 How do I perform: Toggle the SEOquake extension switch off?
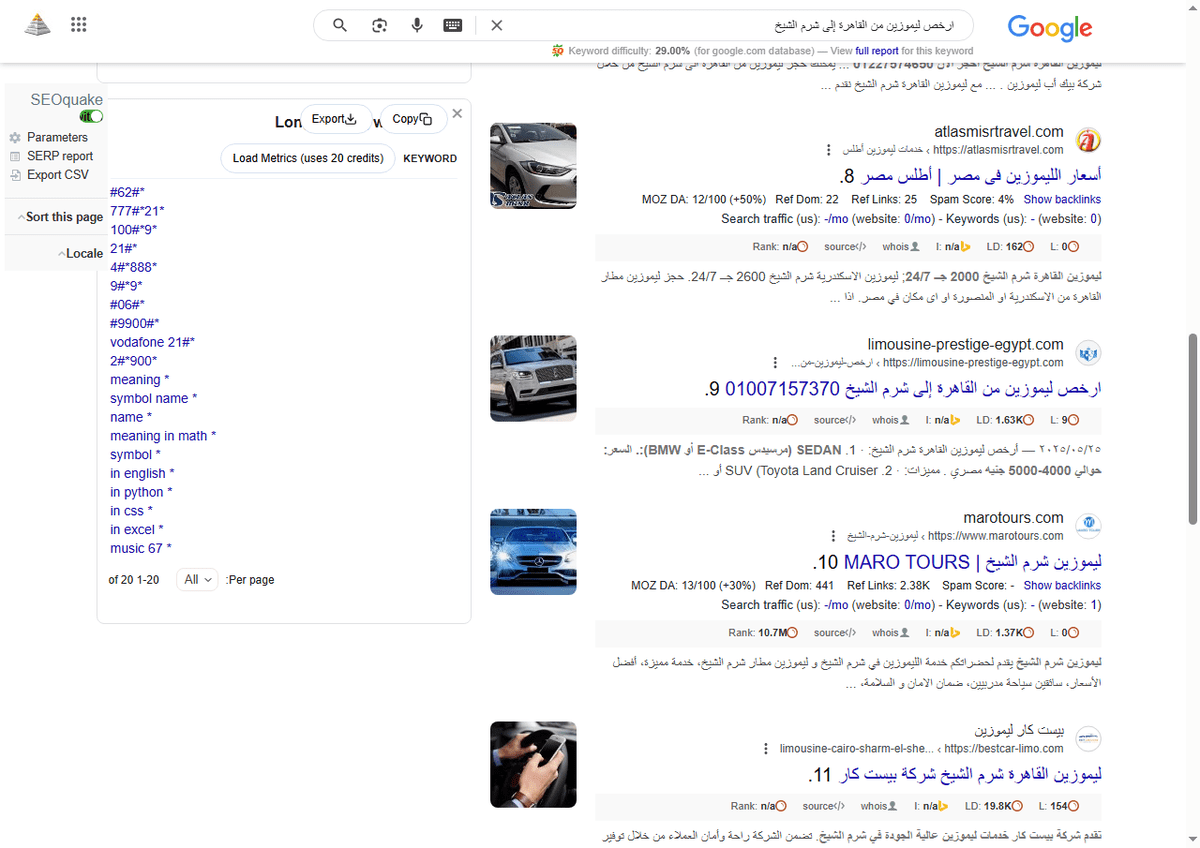pos(90,116)
